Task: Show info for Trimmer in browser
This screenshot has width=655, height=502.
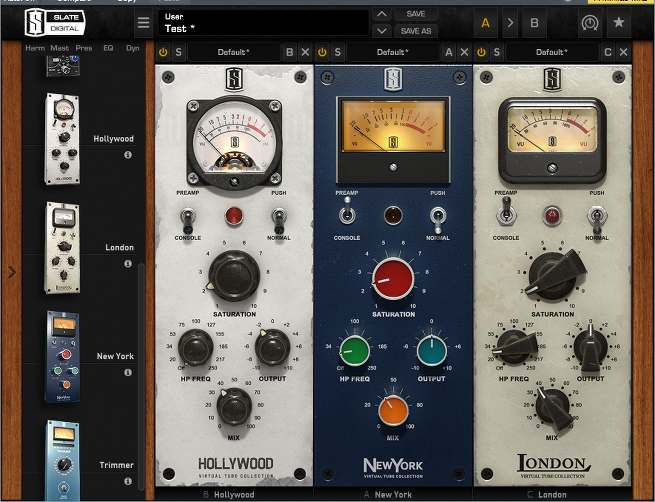Action: click(128, 481)
